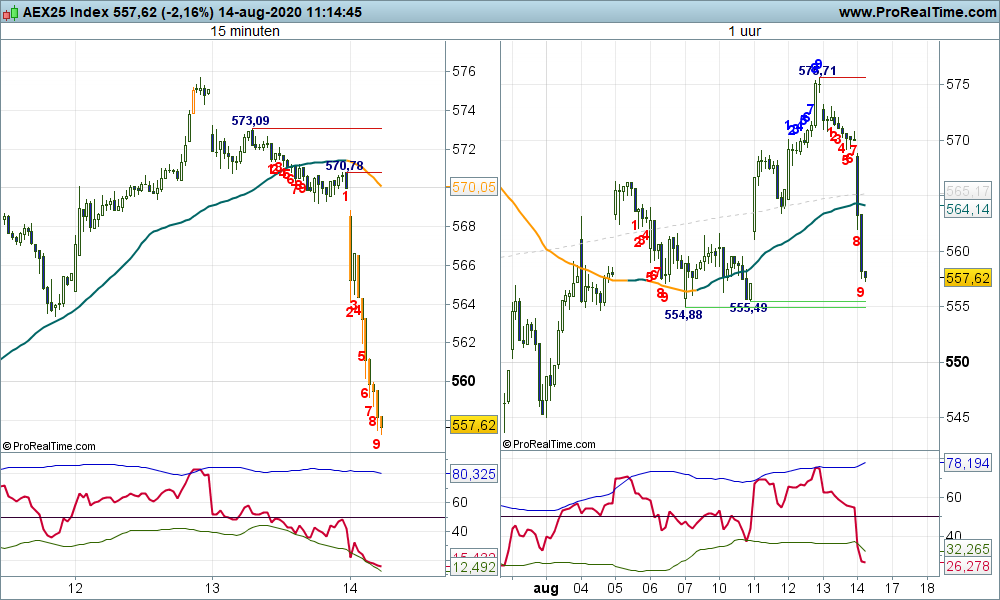Click the green 12,492 indicator value
Viewport: 1000px width, 600px height.
point(473,567)
